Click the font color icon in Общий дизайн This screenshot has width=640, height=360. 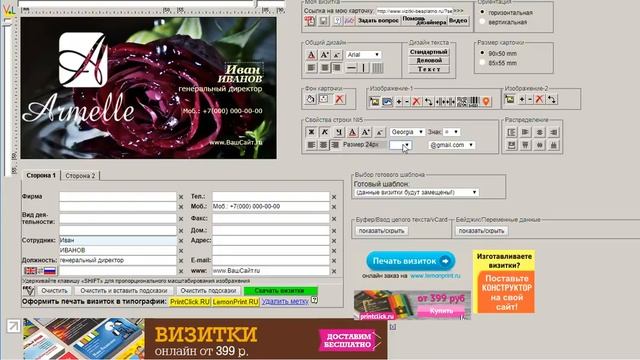(311, 55)
